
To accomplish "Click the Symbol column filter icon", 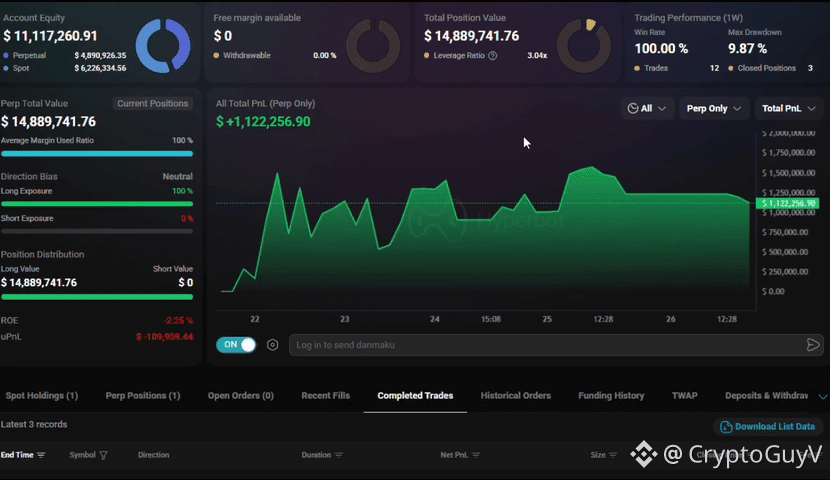I will (x=104, y=455).
